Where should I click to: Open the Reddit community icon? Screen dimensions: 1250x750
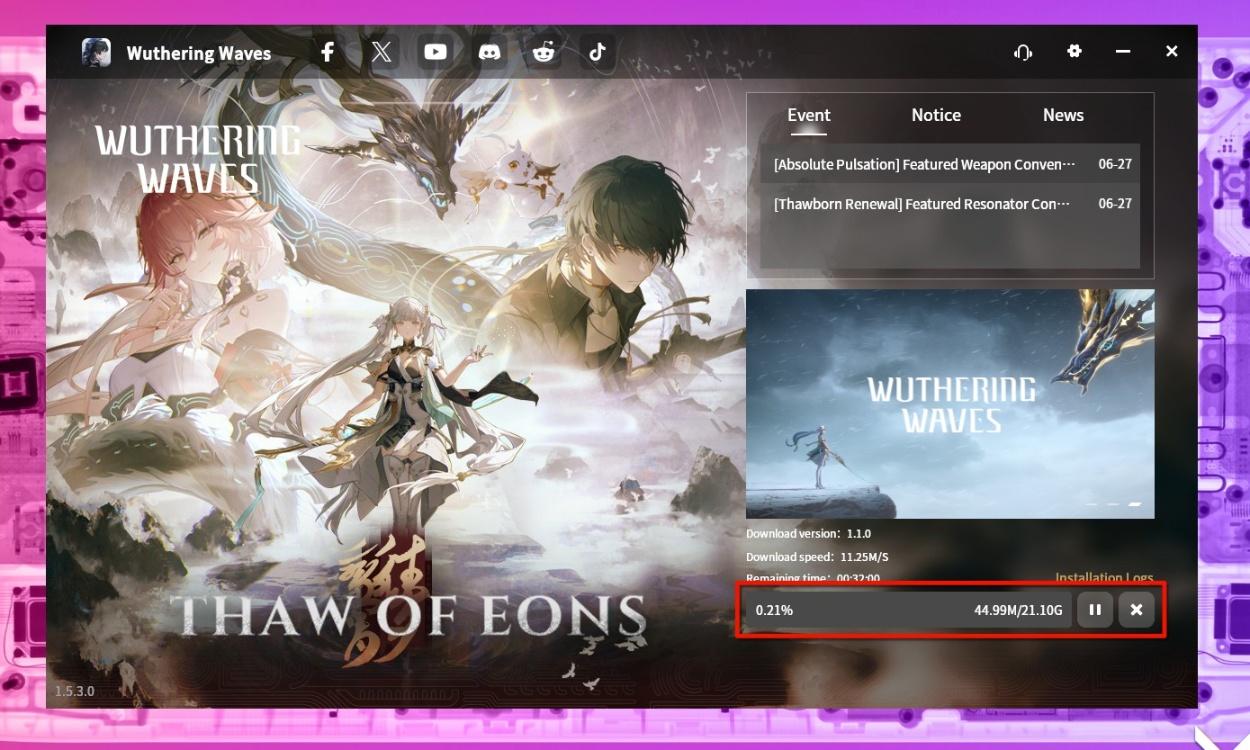click(543, 52)
